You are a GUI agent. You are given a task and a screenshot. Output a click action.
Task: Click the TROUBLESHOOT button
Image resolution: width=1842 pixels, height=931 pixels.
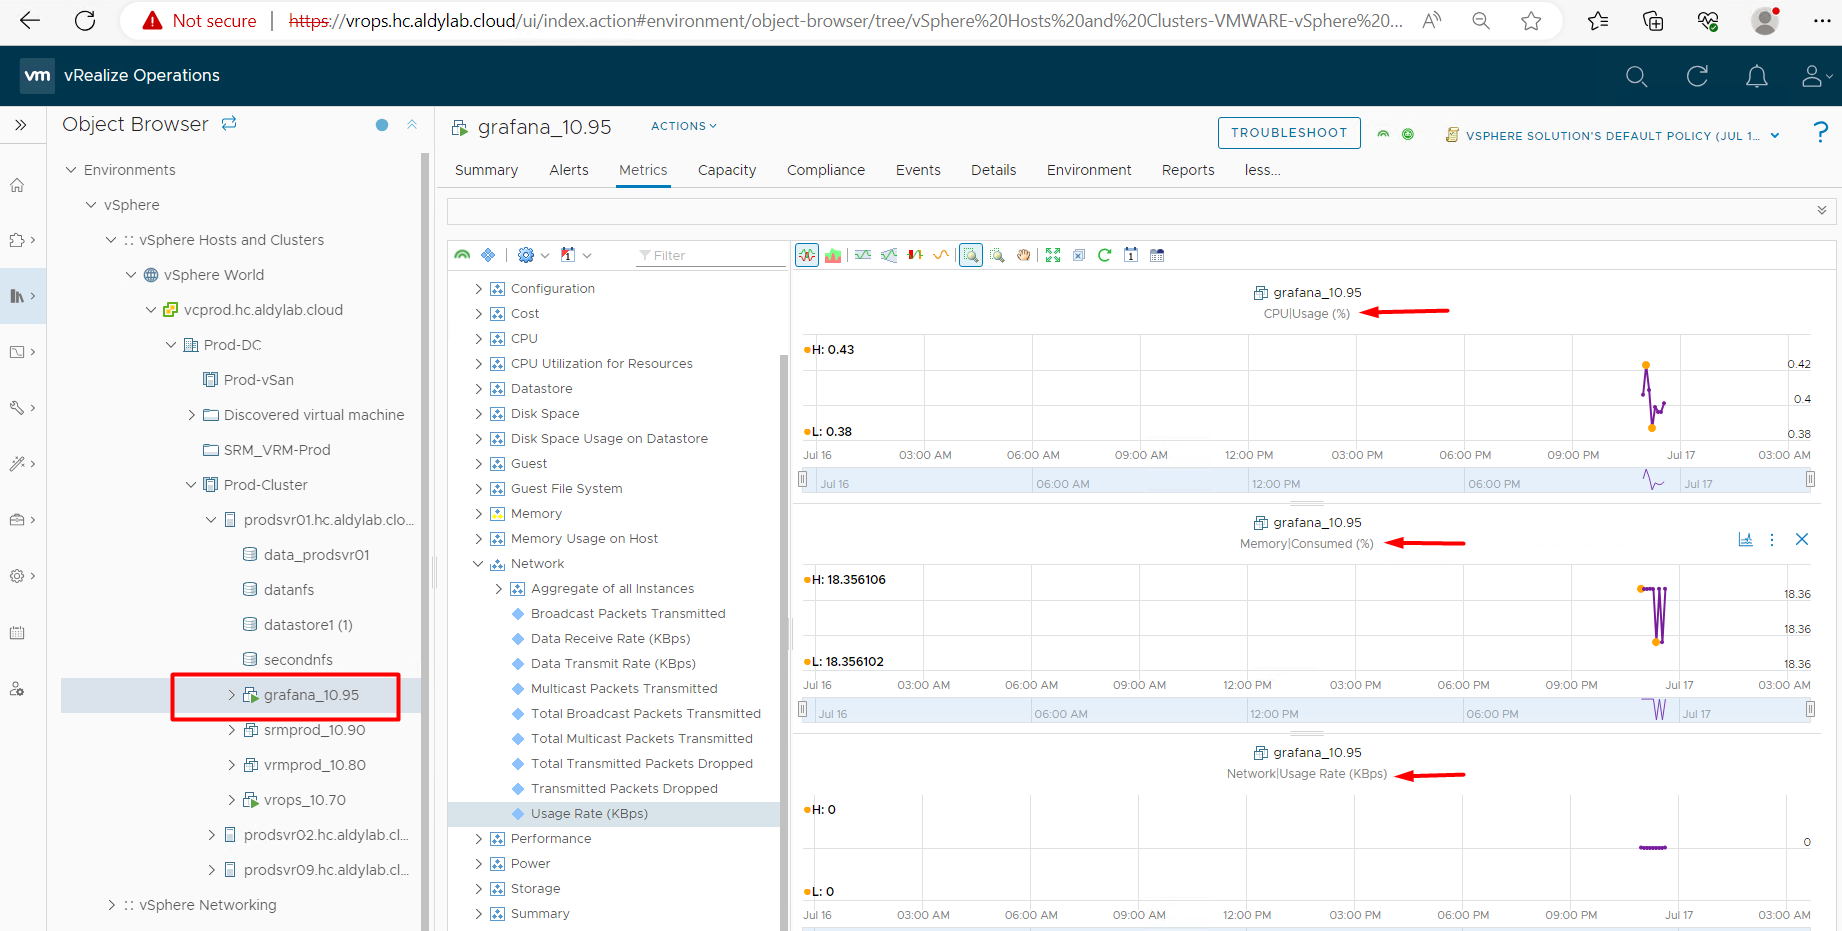[1288, 133]
